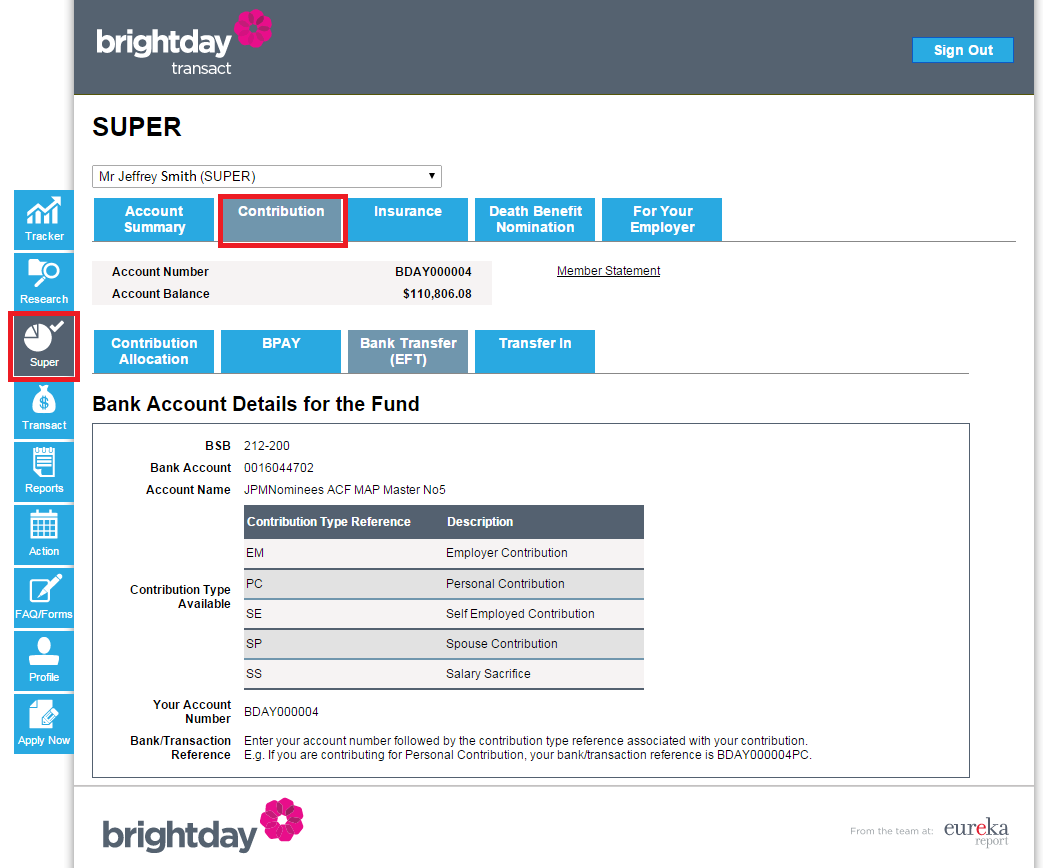Switch to the Account Summary tab

[x=154, y=219]
